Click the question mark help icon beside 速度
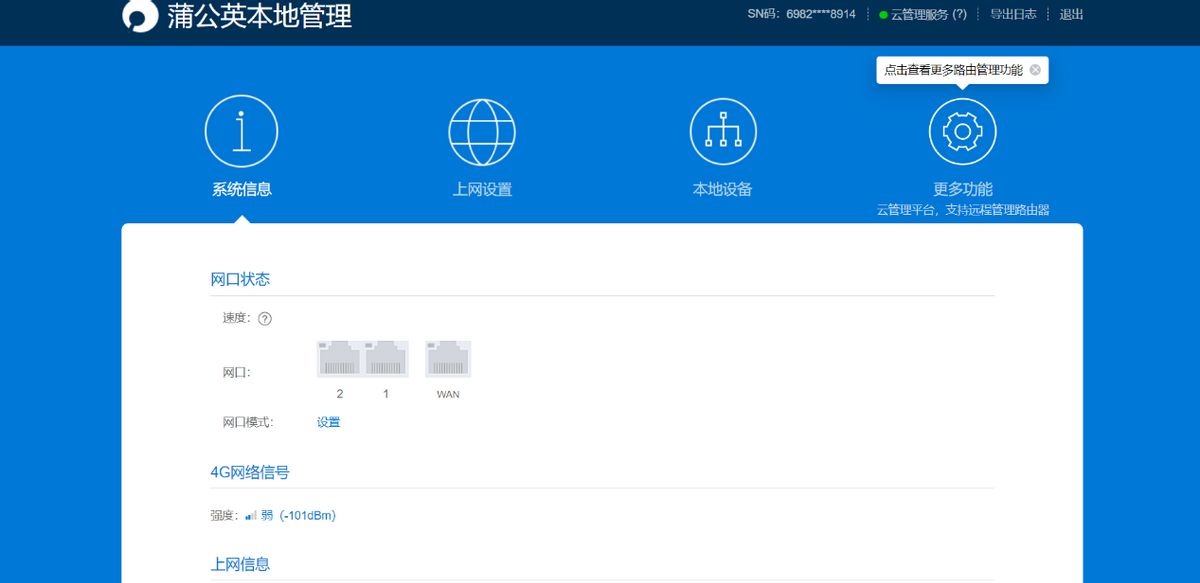The image size is (1200, 583). pyautogui.click(x=265, y=319)
